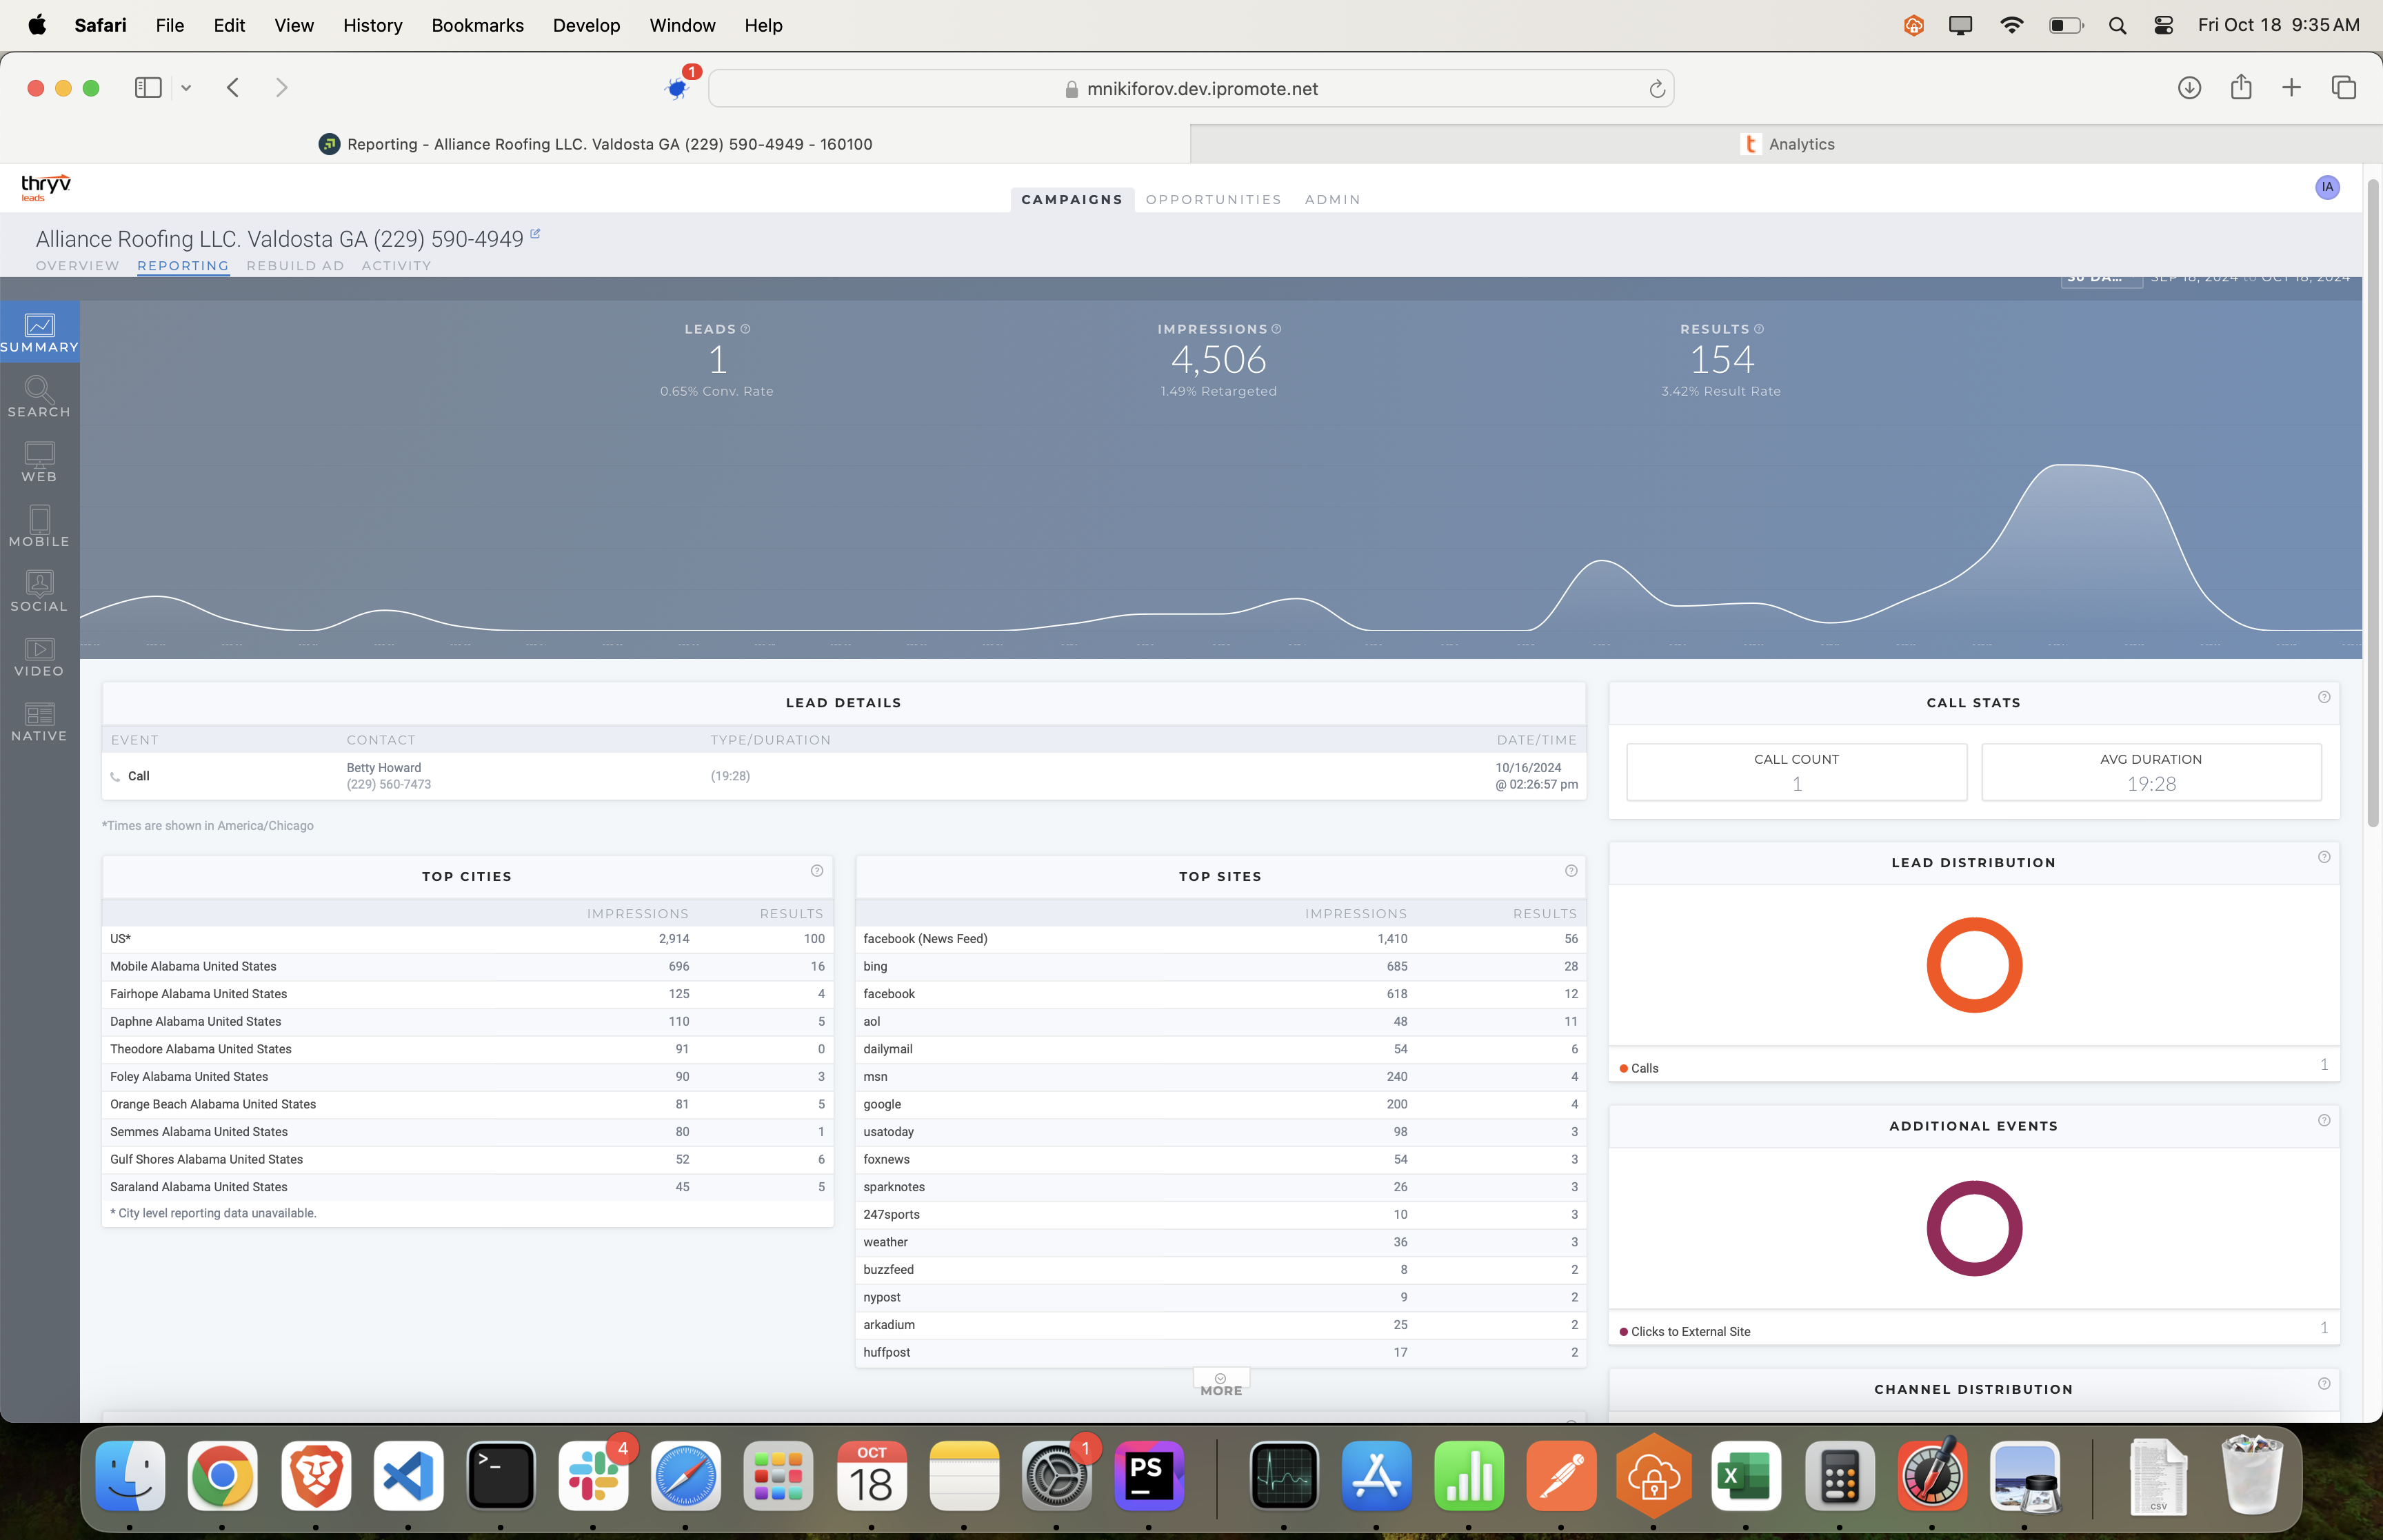The width and height of the screenshot is (2383, 1540).
Task: Open the History menu
Action: pyautogui.click(x=372, y=25)
